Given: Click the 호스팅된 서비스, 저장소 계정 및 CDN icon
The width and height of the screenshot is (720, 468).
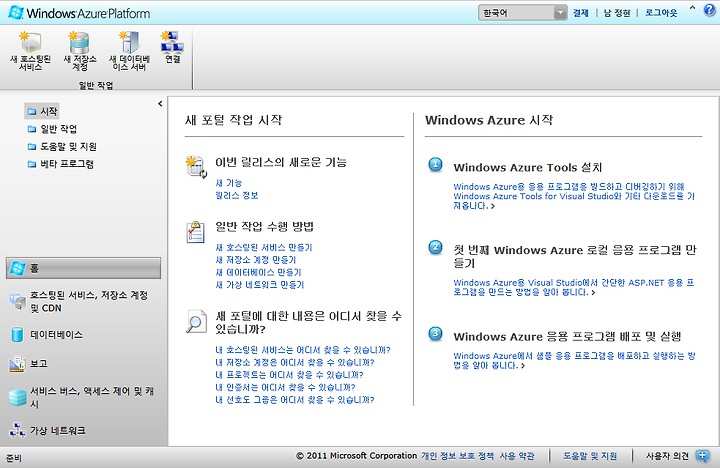Looking at the screenshot, I should (x=17, y=301).
